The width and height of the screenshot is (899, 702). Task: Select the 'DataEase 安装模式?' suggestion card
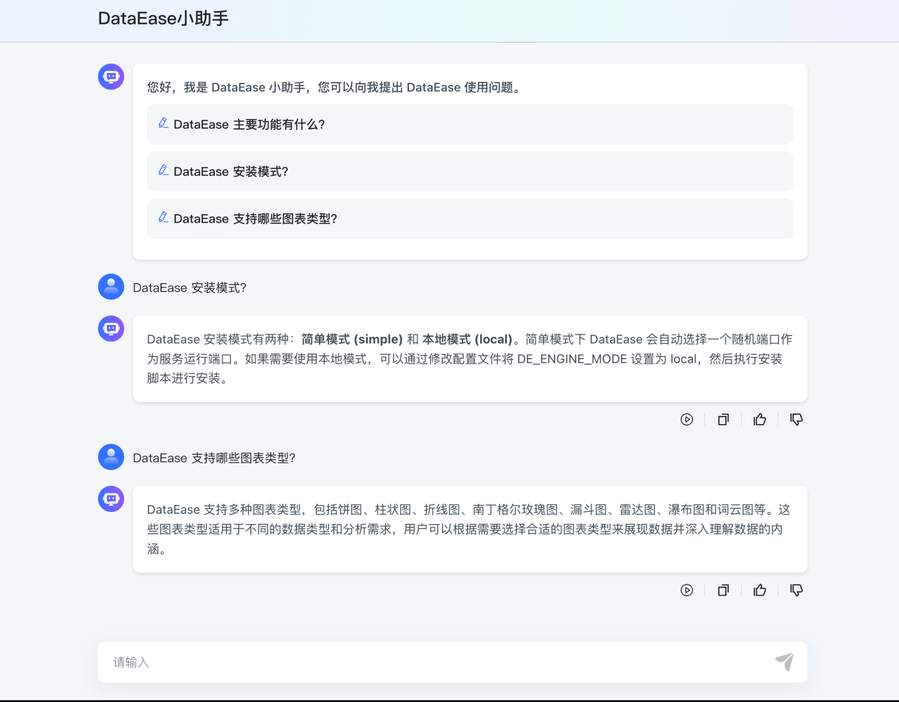click(x=470, y=171)
